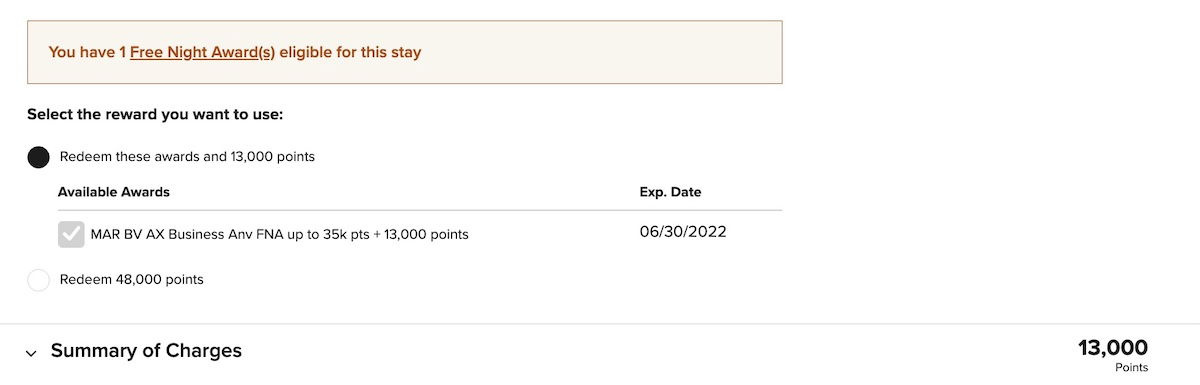Open the Free Night Award(s) link
This screenshot has width=1200, height=385.
click(202, 52)
